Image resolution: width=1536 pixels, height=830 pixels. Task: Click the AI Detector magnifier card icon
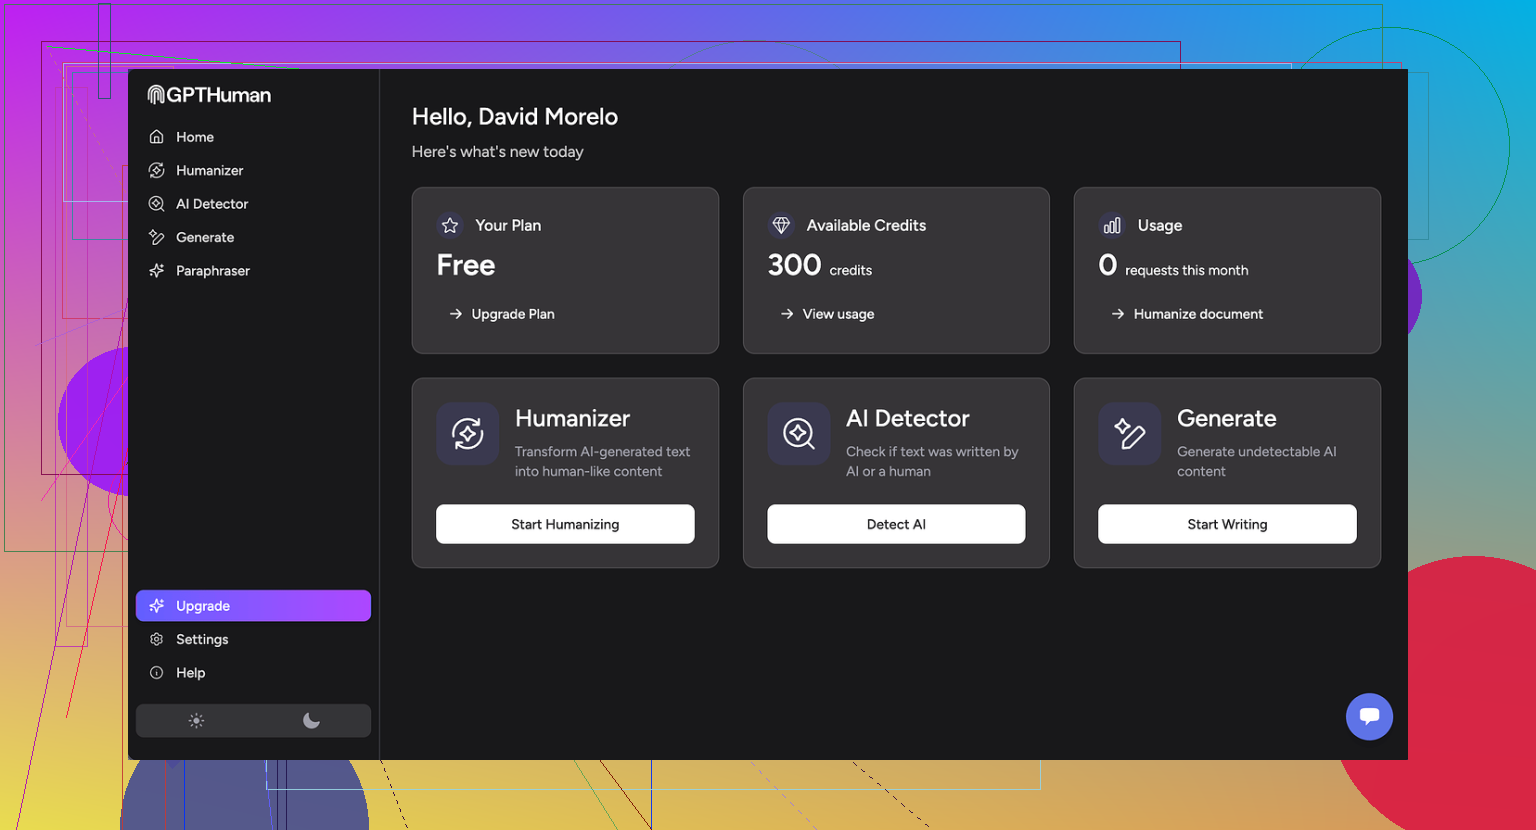click(x=798, y=434)
